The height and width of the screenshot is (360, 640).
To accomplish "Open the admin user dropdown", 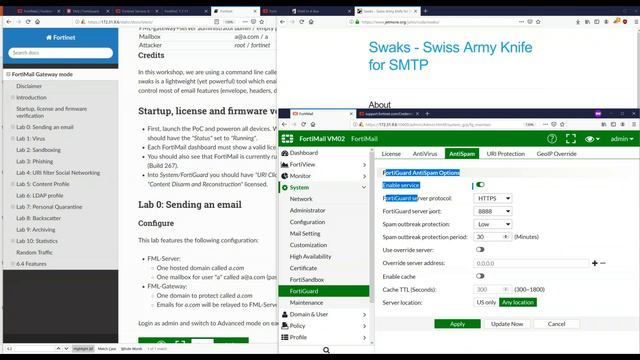I will (622, 139).
